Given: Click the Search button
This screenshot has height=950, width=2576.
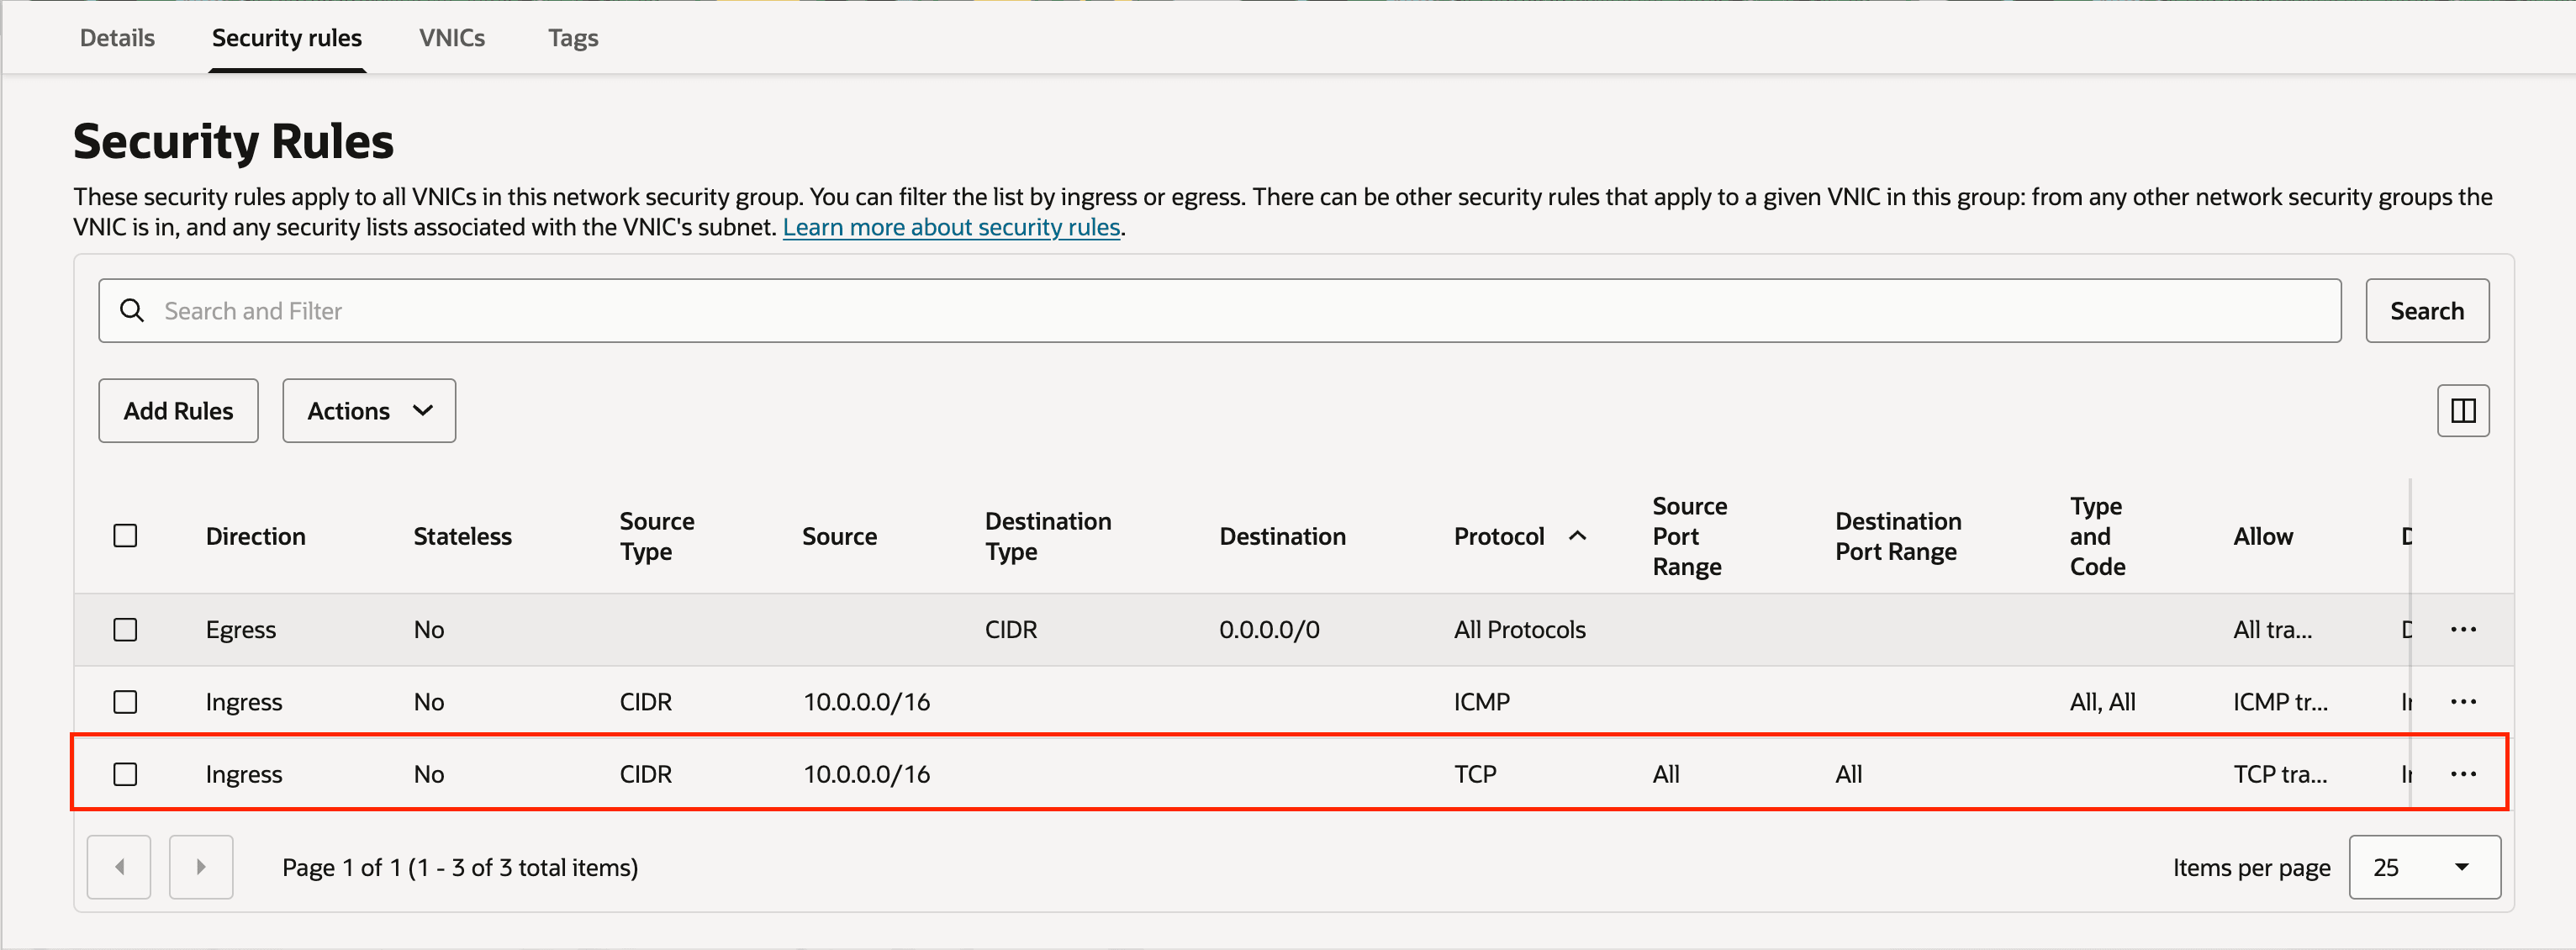Looking at the screenshot, I should coord(2427,311).
